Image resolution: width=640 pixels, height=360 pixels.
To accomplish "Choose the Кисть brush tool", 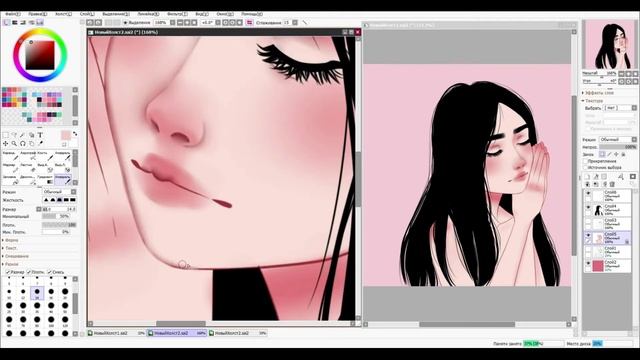I will [x=44, y=156].
